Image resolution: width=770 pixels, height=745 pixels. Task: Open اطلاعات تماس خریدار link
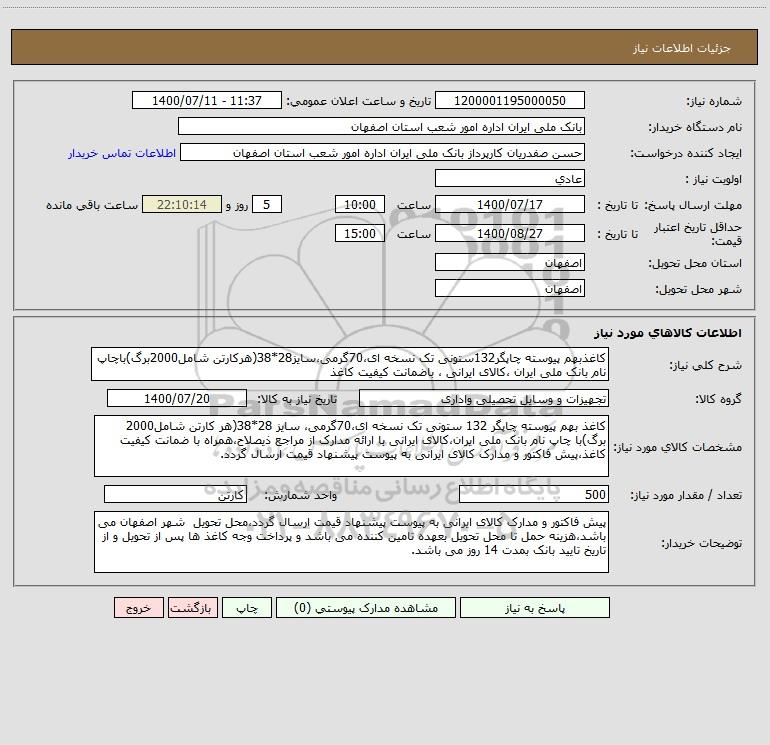[x=122, y=153]
